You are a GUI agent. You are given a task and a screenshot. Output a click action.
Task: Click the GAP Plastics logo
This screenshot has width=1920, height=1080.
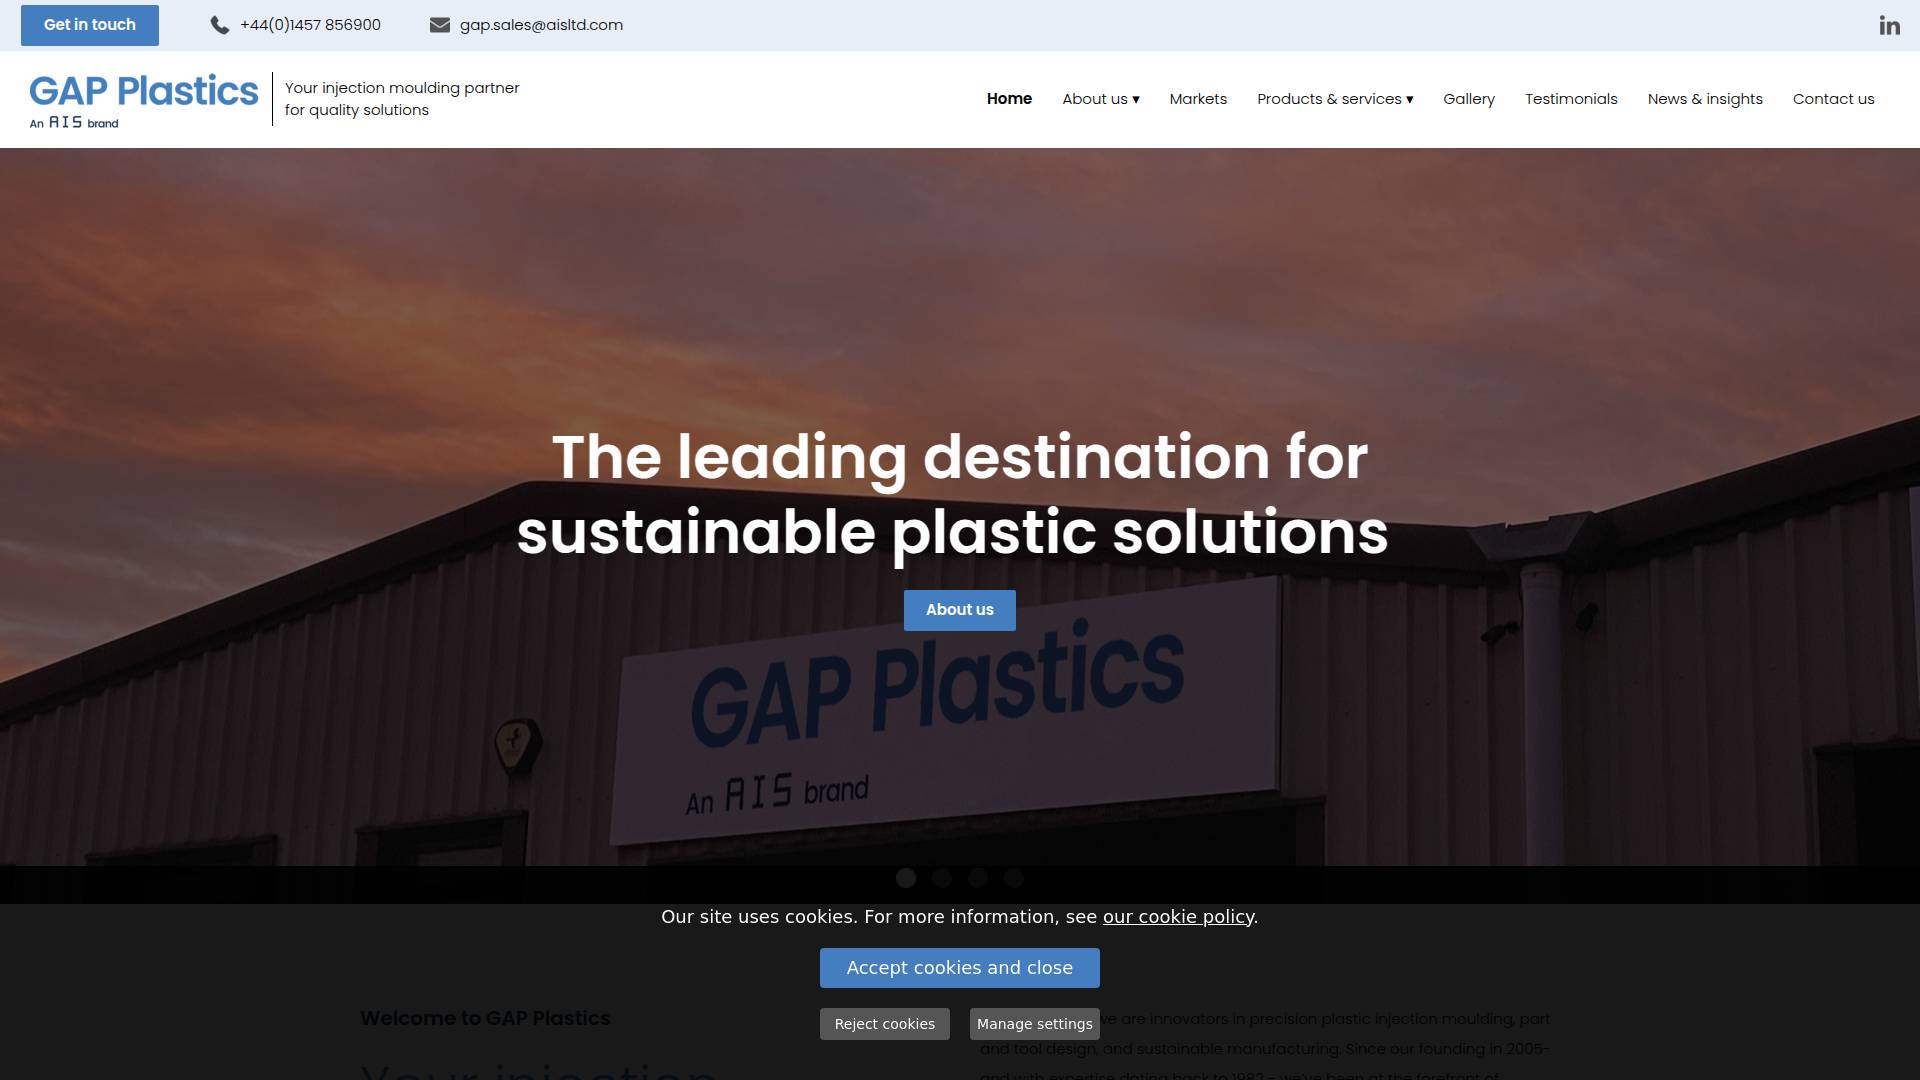click(x=144, y=100)
